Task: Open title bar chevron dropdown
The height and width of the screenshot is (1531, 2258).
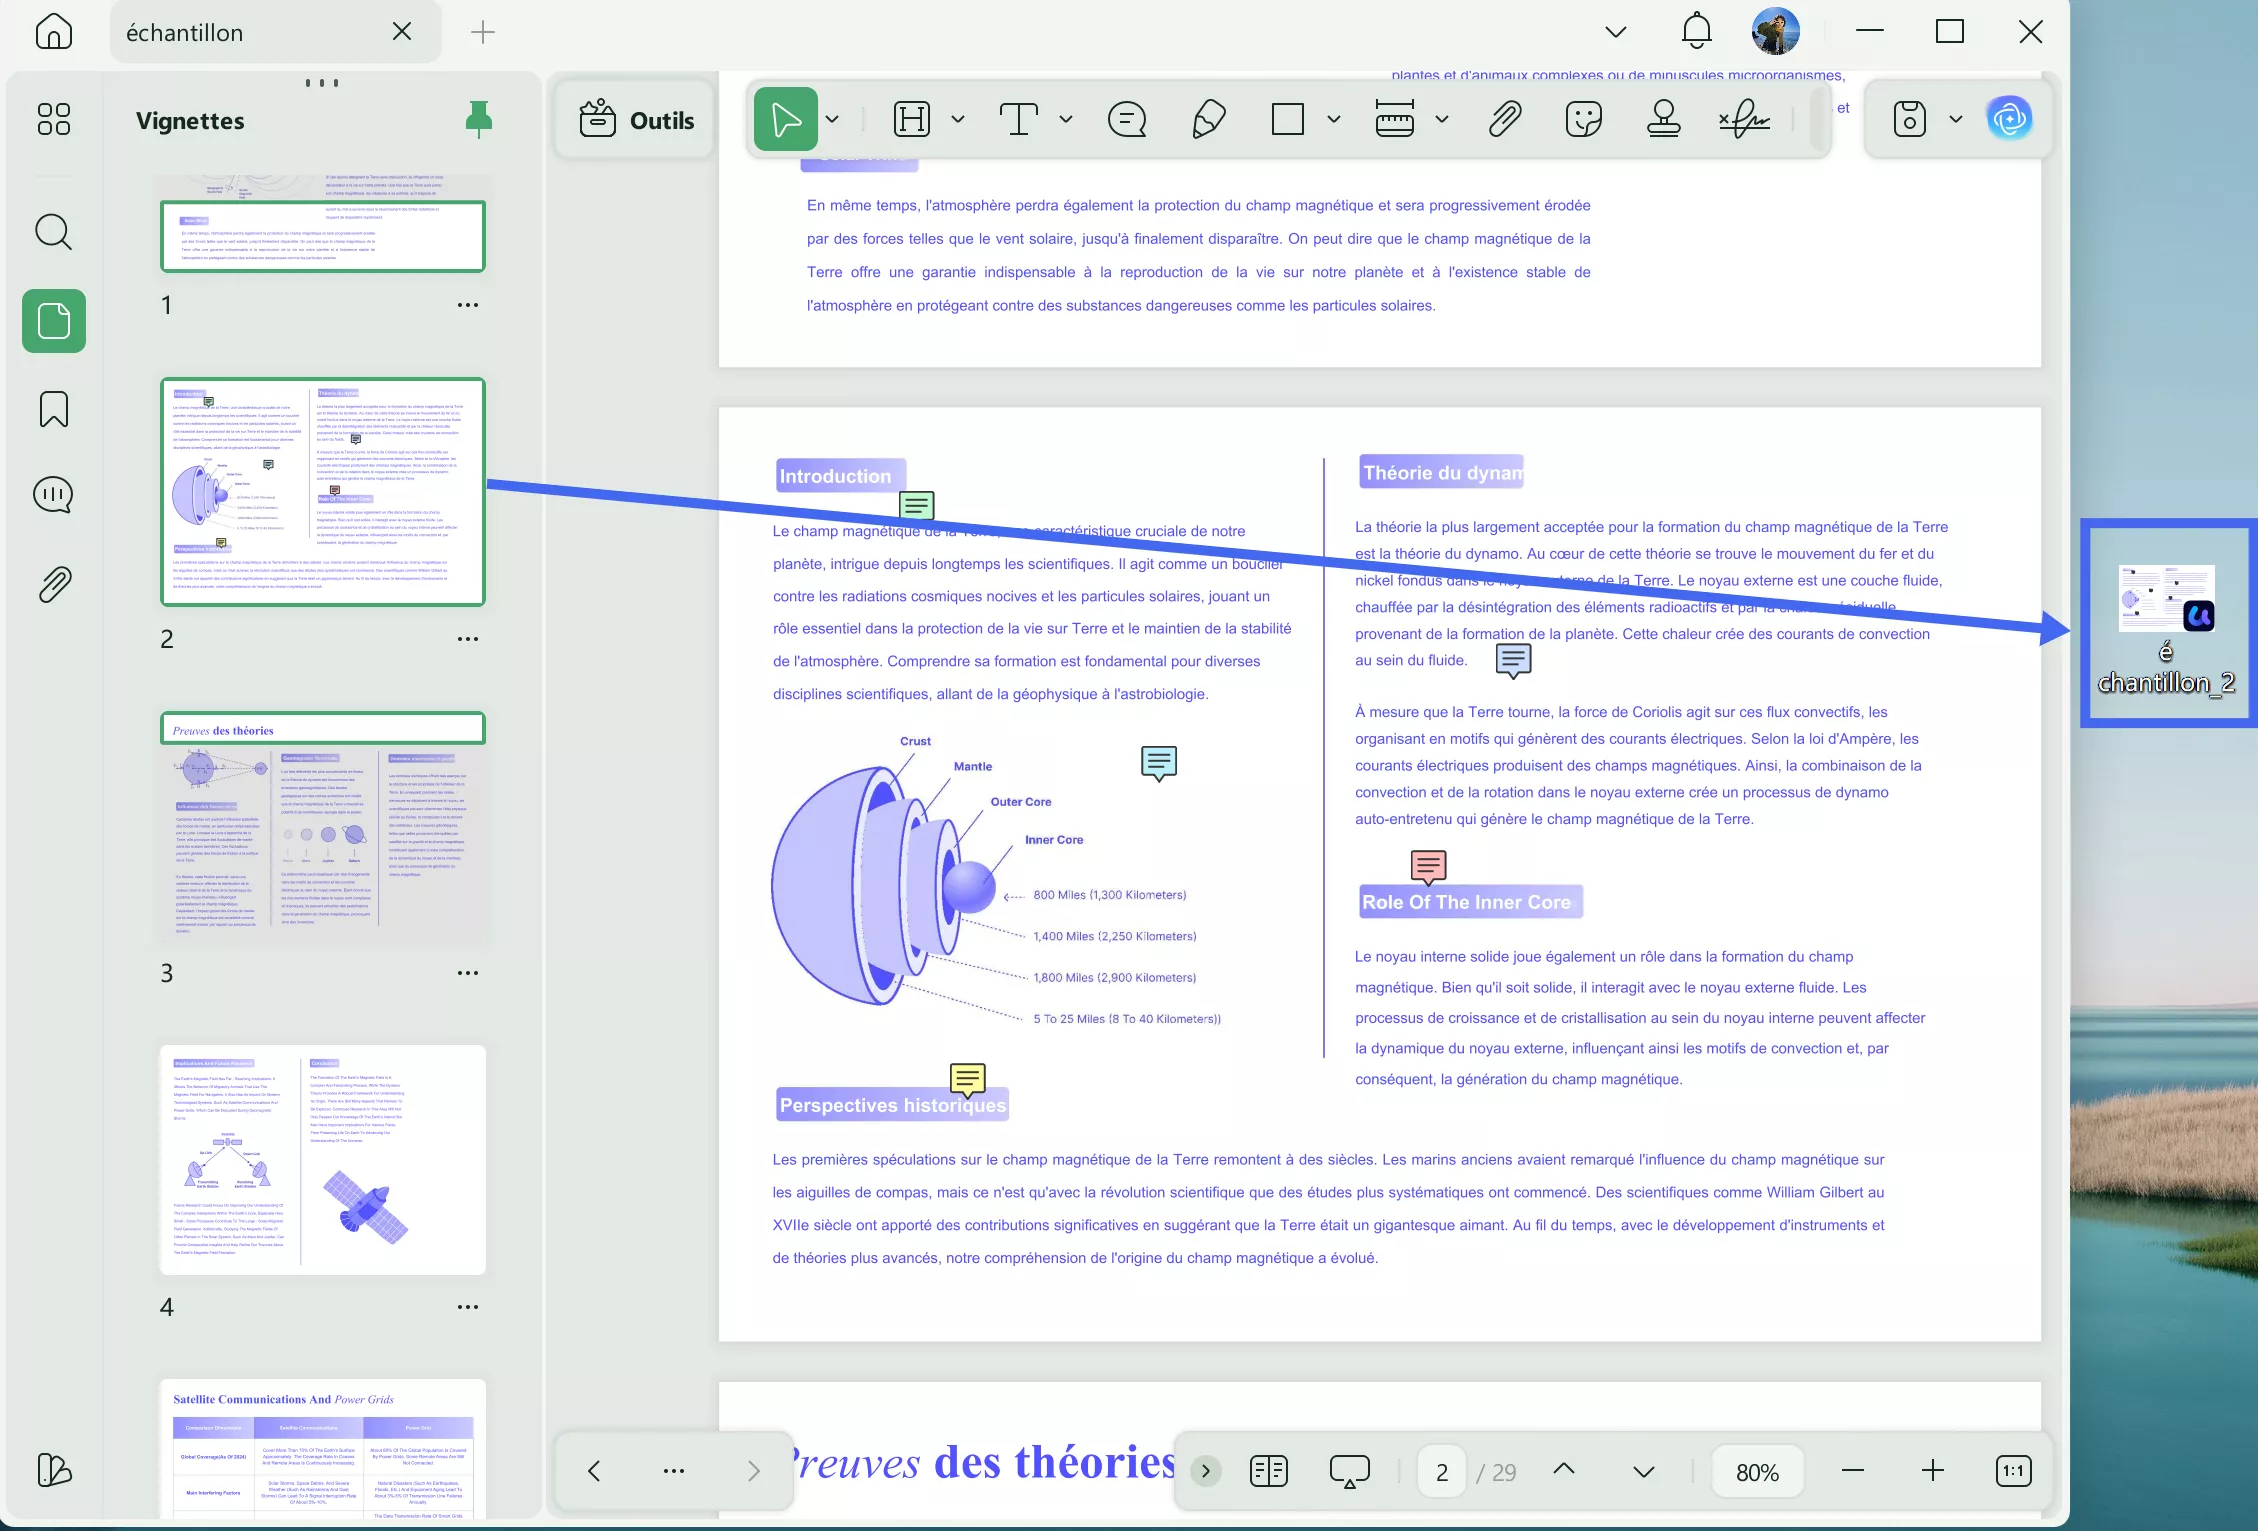Action: [1616, 32]
